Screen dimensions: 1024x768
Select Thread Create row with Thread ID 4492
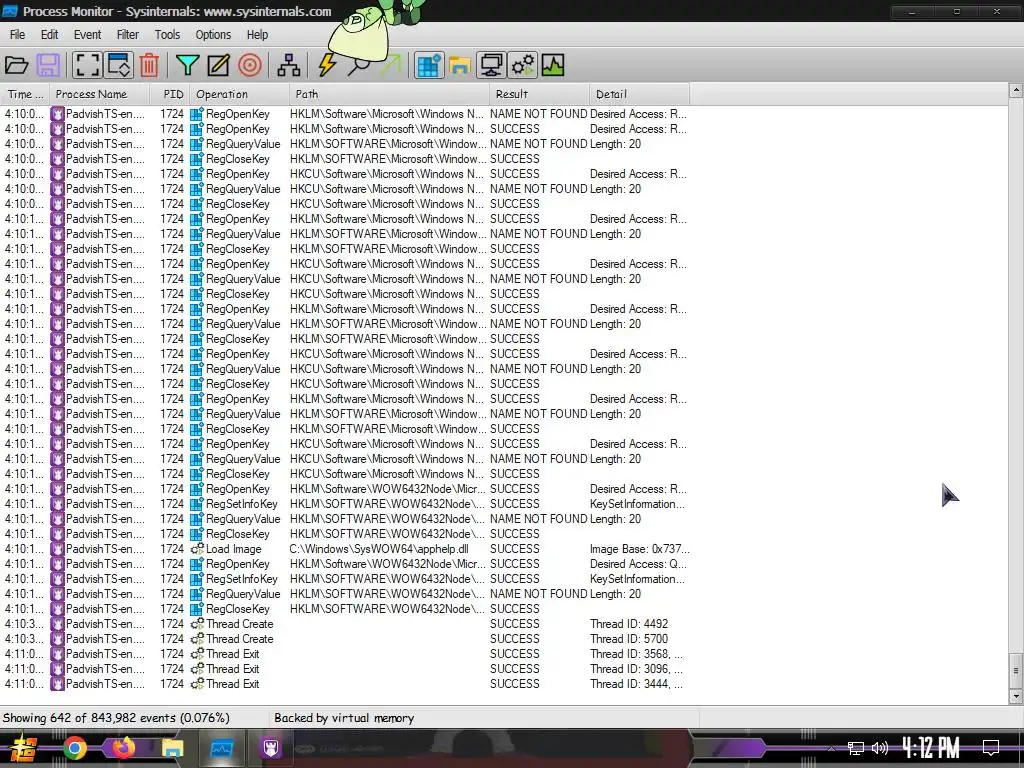[345, 624]
